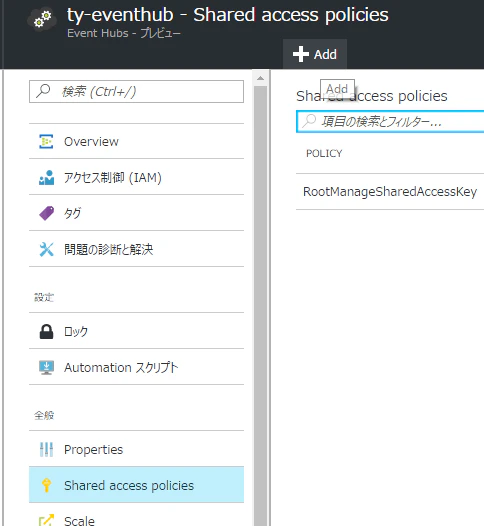This screenshot has height=526, width=484.
Task: Focus the 項目の検索とフィルター filter field
Action: [x=390, y=121]
